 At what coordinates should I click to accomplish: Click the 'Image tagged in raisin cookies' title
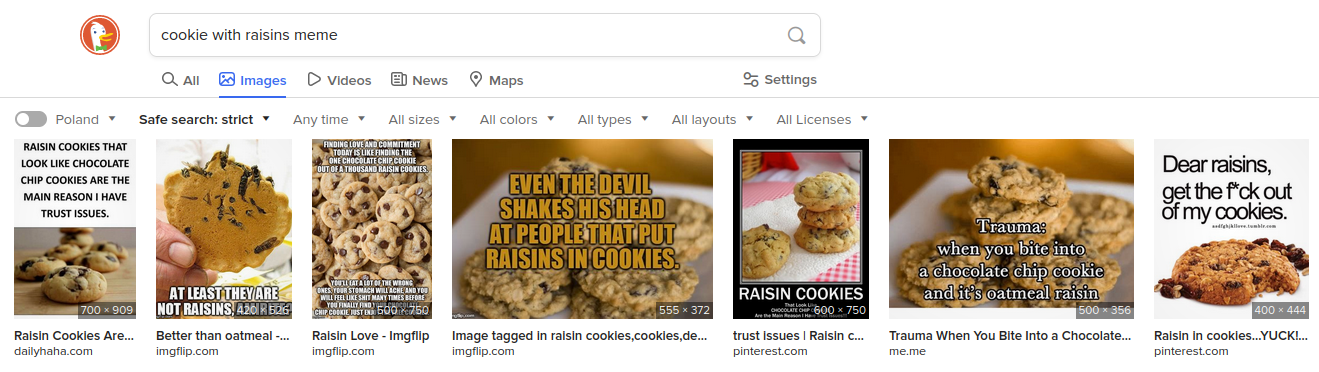[x=580, y=336]
